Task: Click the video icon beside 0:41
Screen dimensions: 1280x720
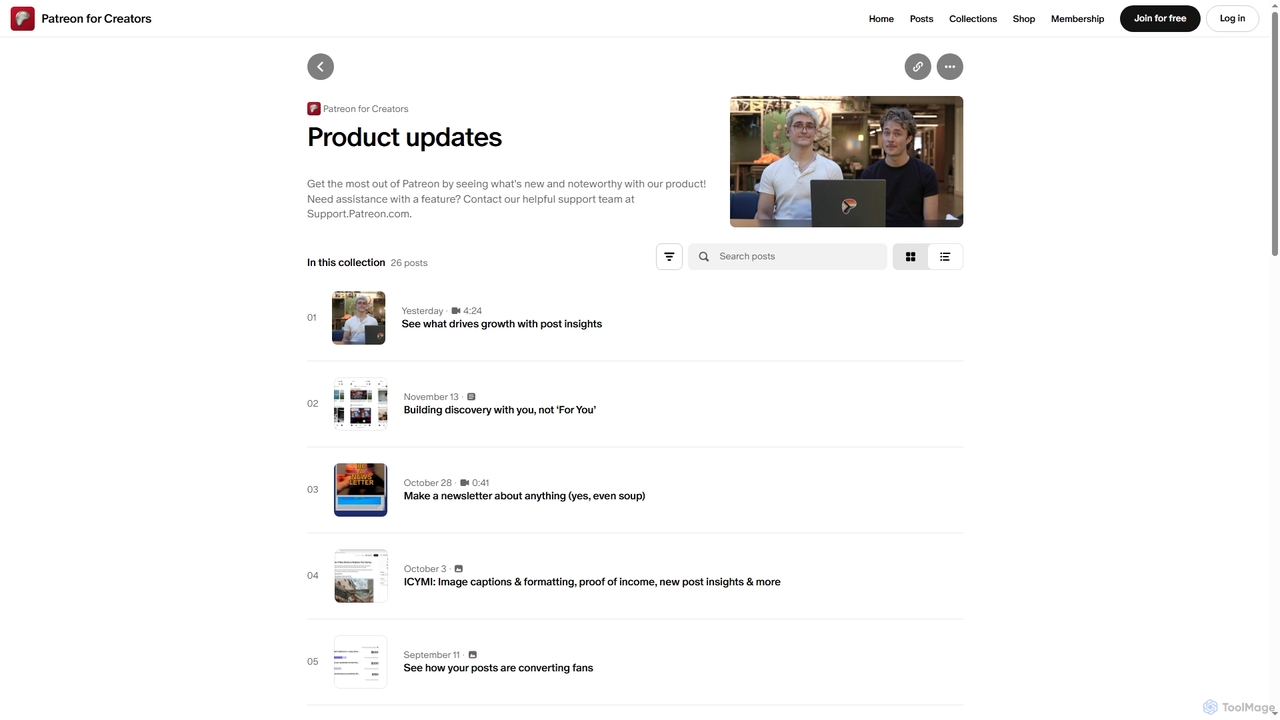Action: coord(464,483)
